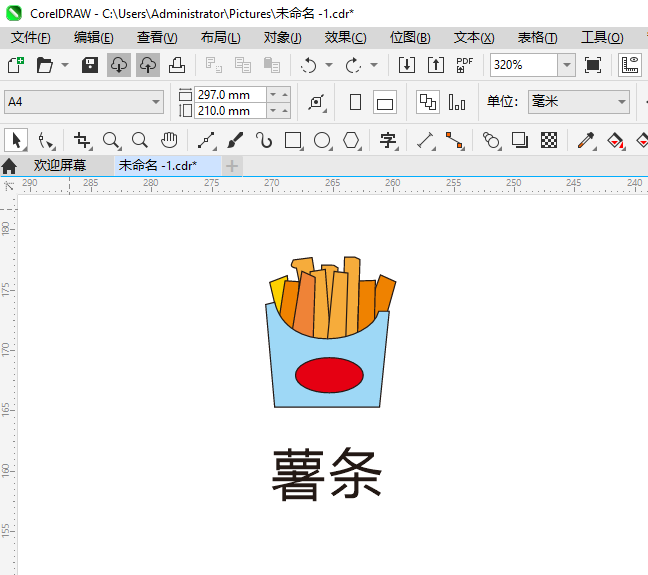Click the 薯条 text object
The height and width of the screenshot is (575, 648).
[326, 474]
